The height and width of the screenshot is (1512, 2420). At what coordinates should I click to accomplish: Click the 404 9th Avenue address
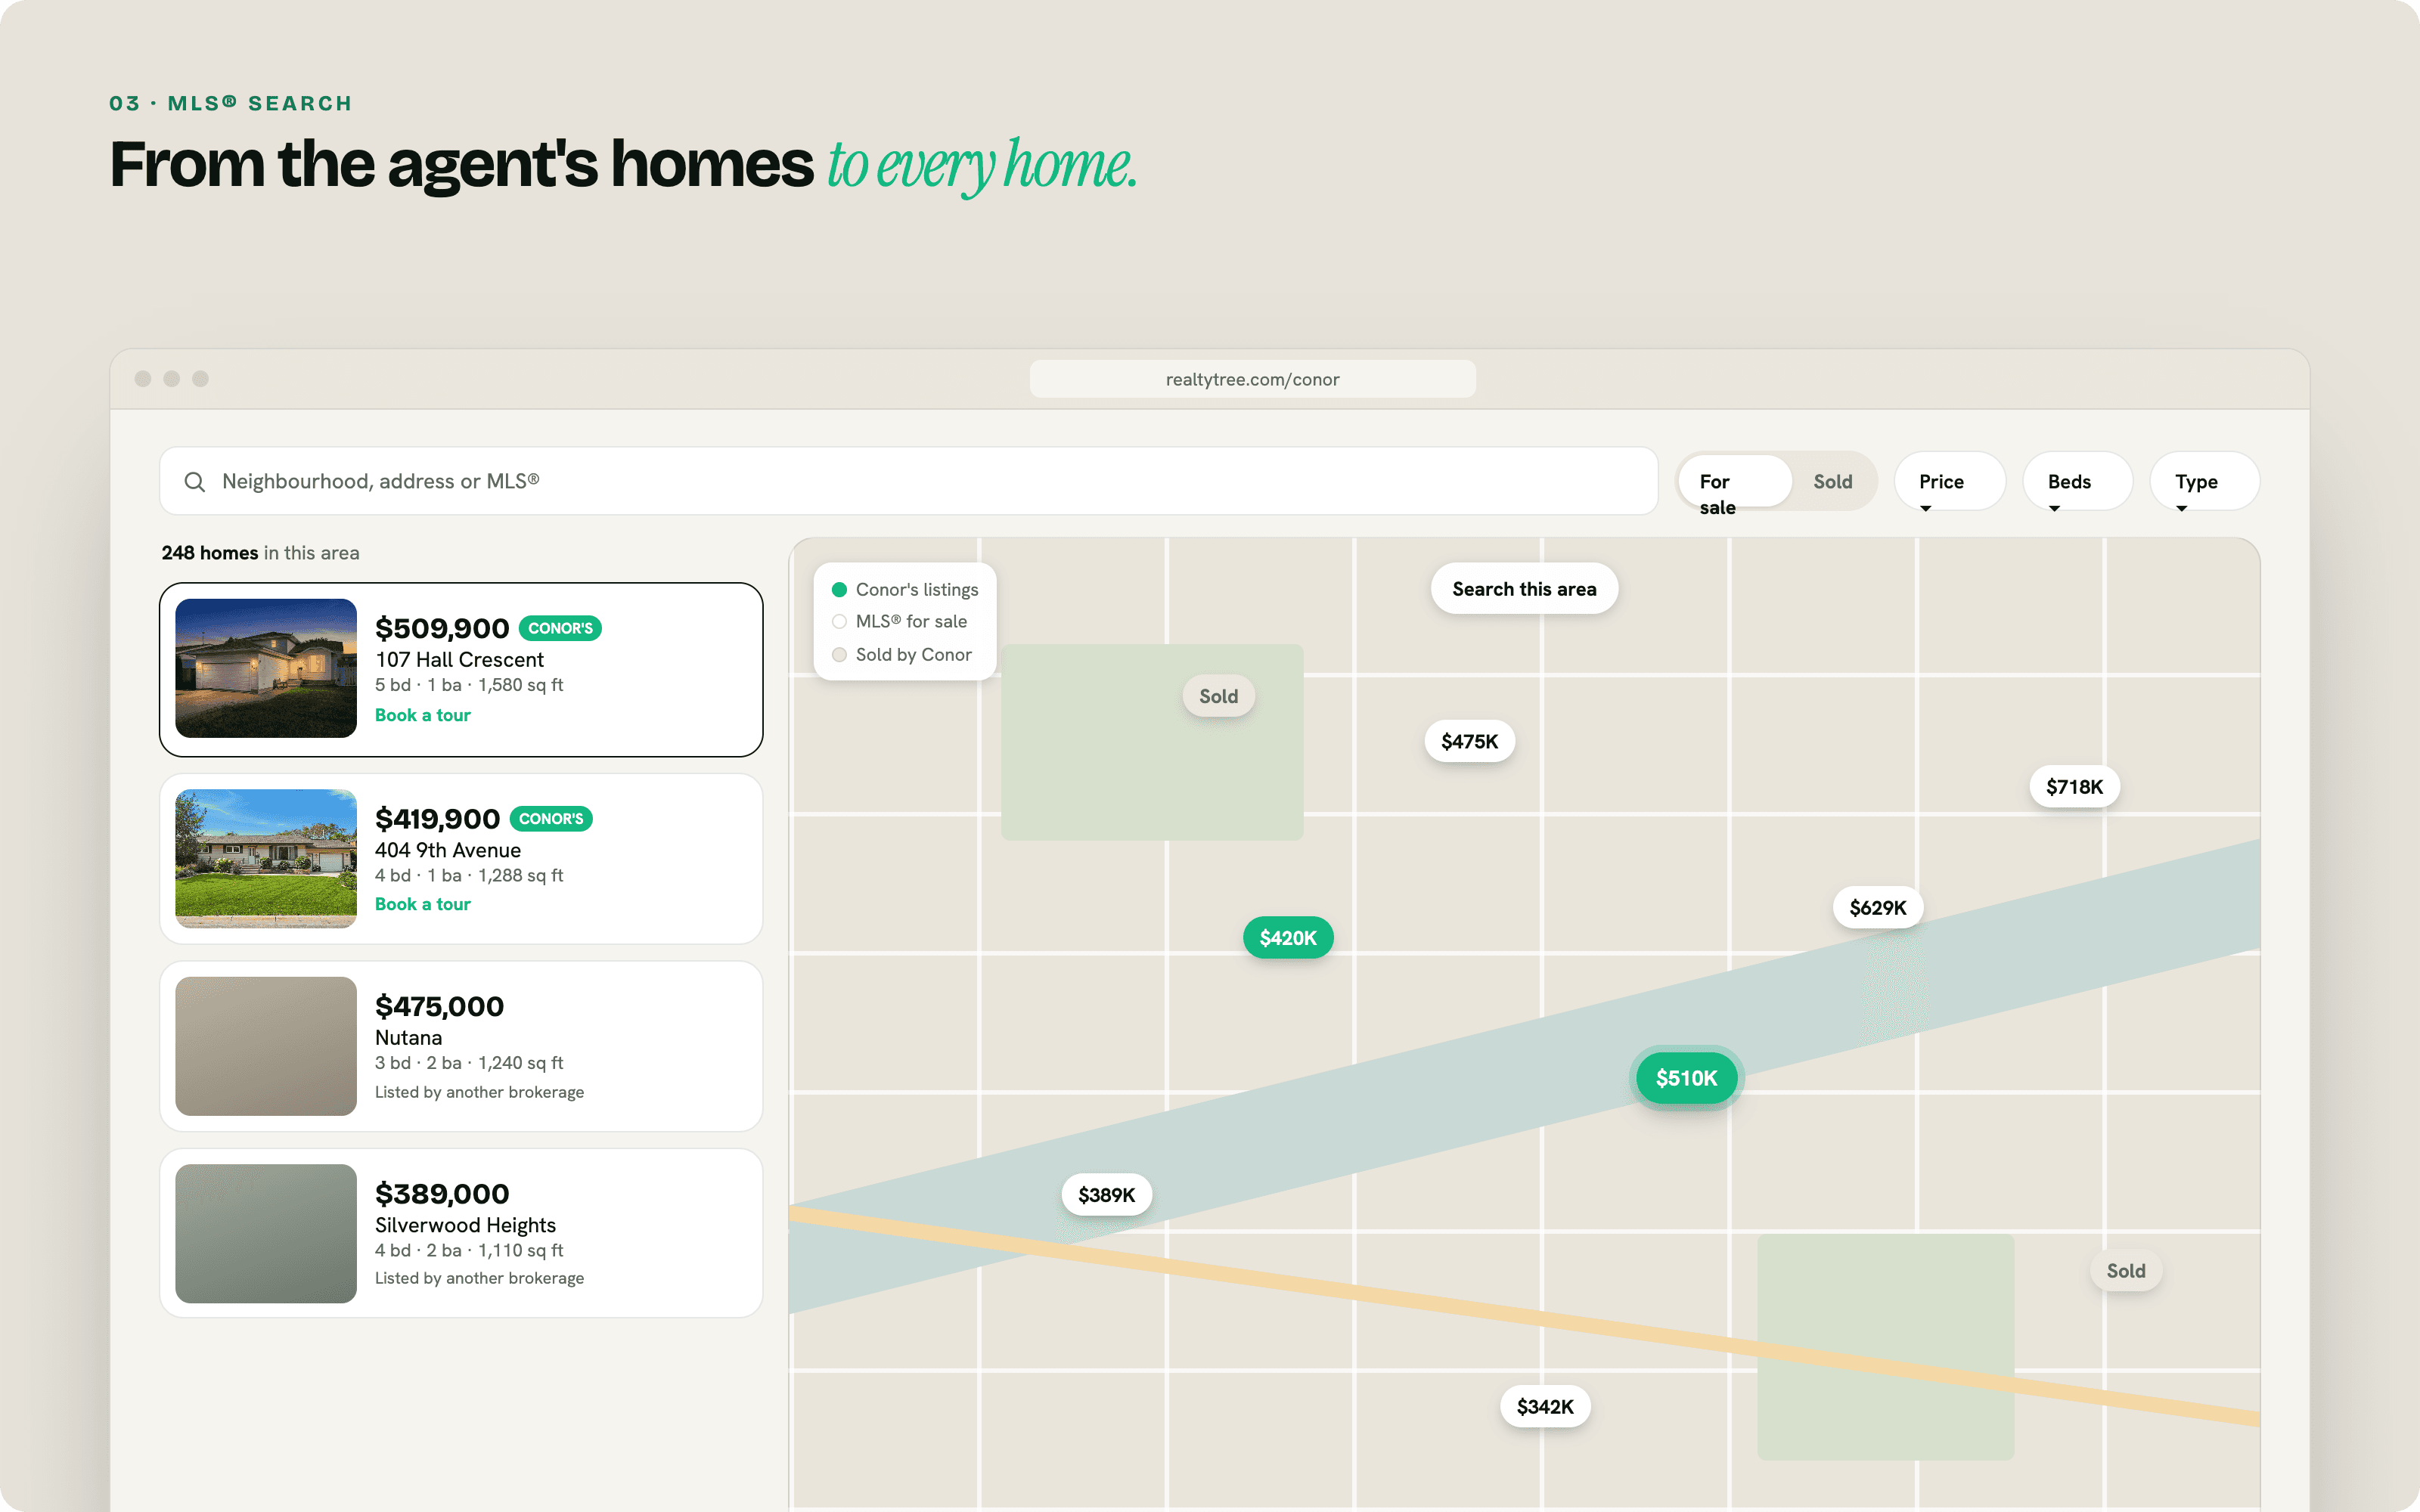tap(448, 850)
